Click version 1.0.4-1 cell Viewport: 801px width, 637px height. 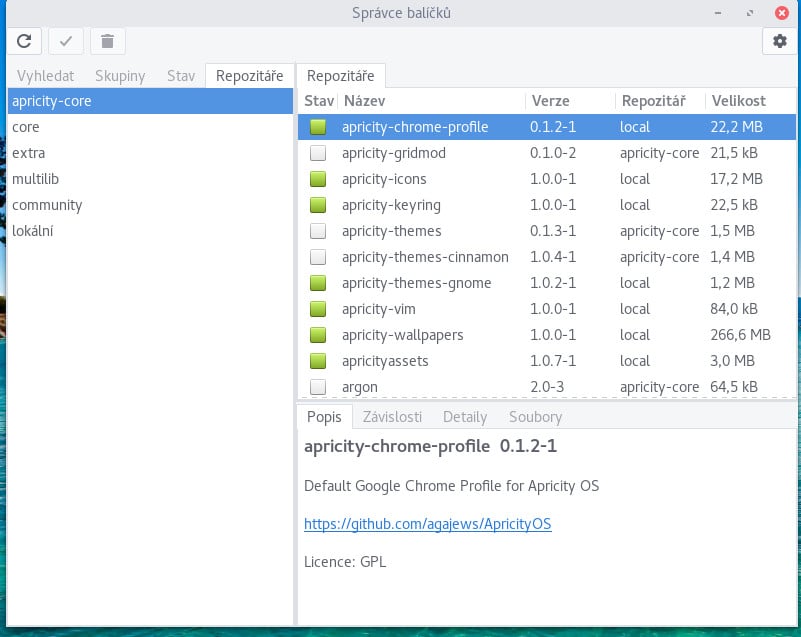coord(553,257)
